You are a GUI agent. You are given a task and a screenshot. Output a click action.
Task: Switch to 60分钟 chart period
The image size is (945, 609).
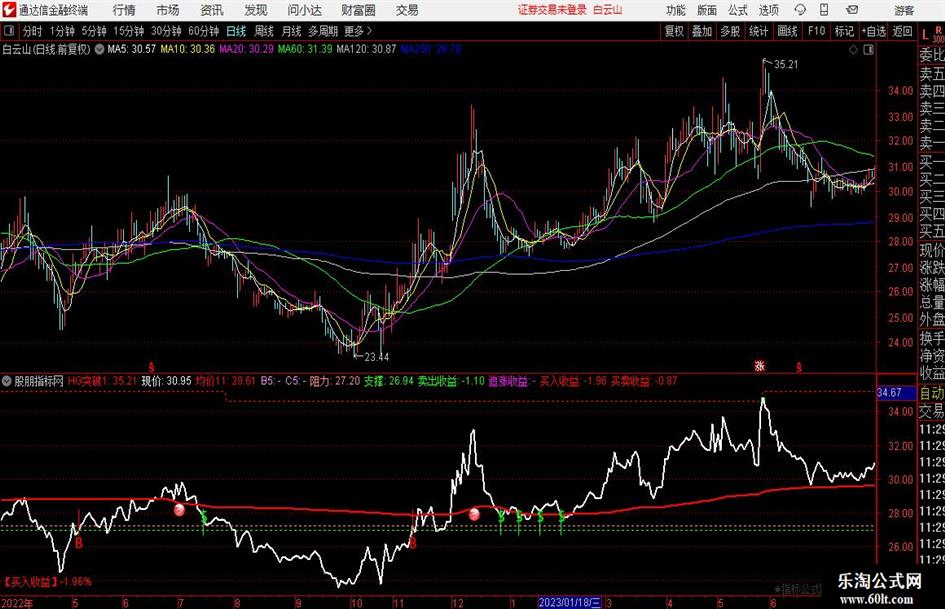[203, 31]
